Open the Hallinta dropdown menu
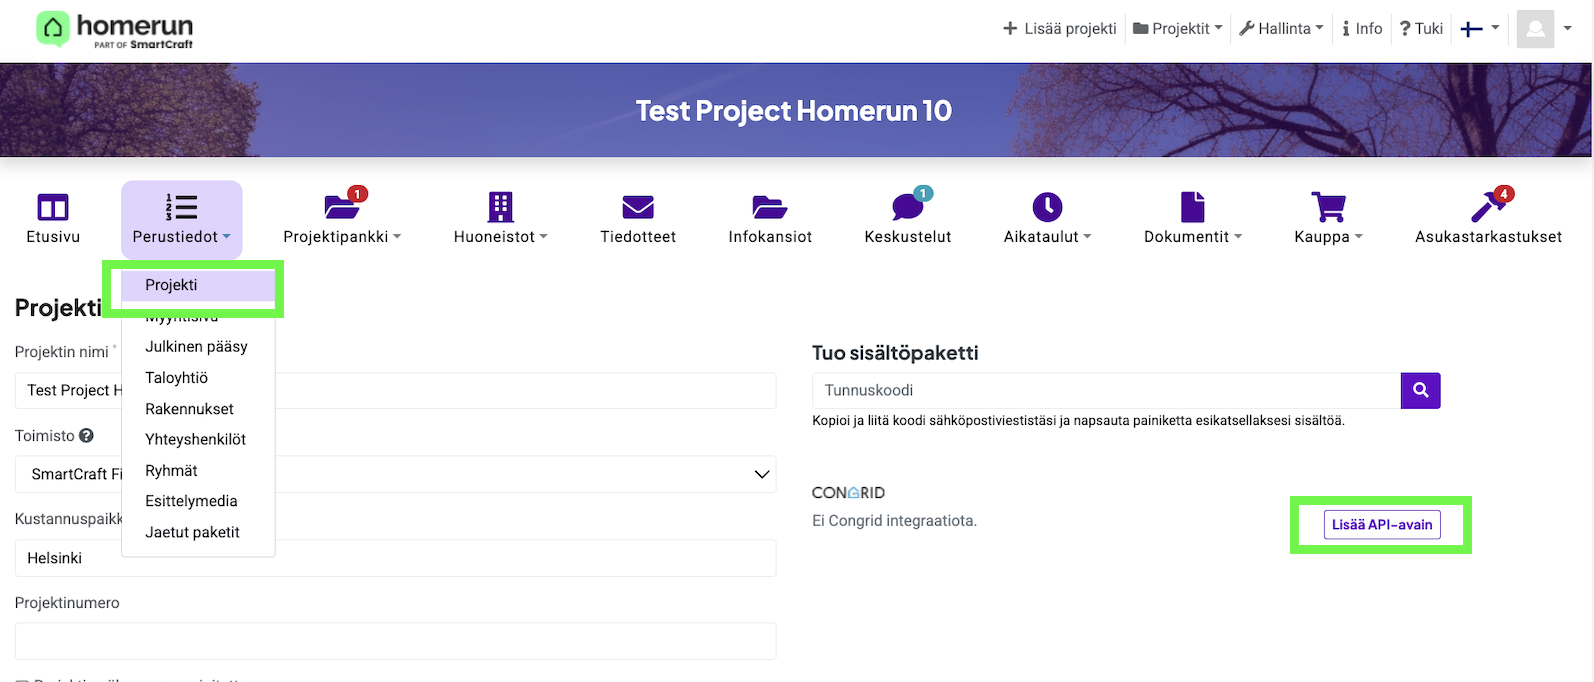The image size is (1594, 682). (1281, 29)
